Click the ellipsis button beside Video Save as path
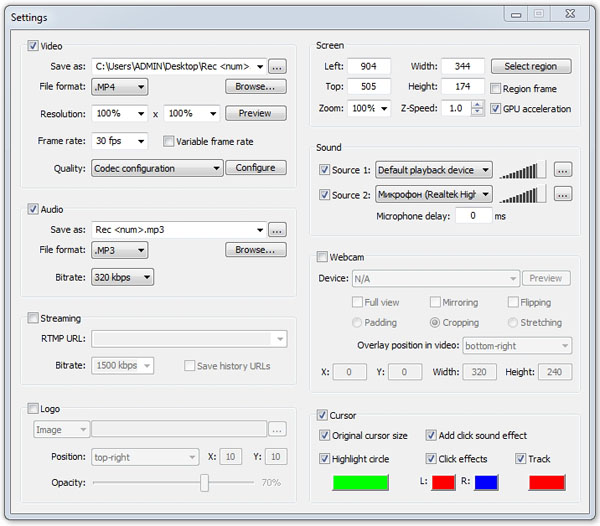 277,67
